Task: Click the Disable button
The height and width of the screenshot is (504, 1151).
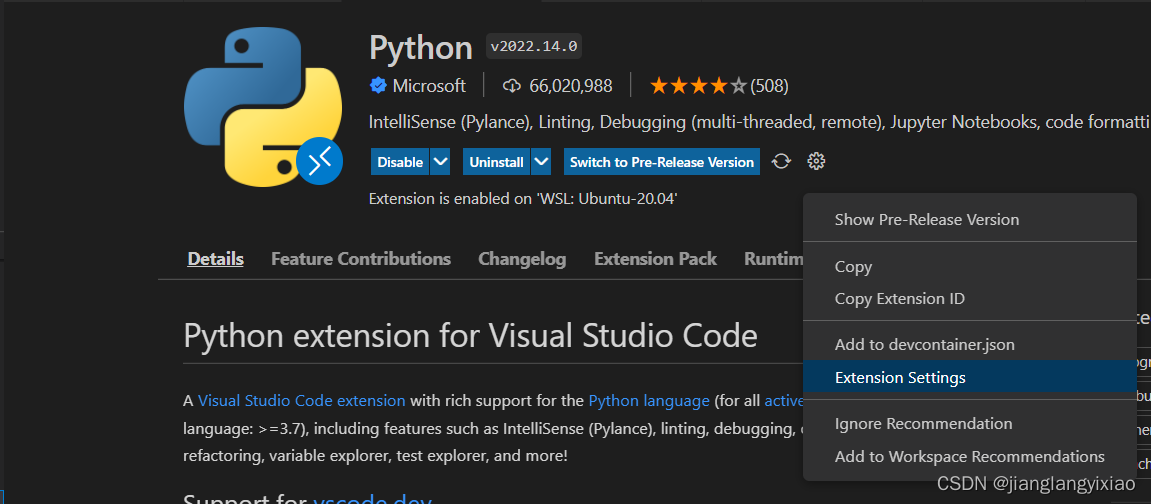Action: click(x=400, y=162)
